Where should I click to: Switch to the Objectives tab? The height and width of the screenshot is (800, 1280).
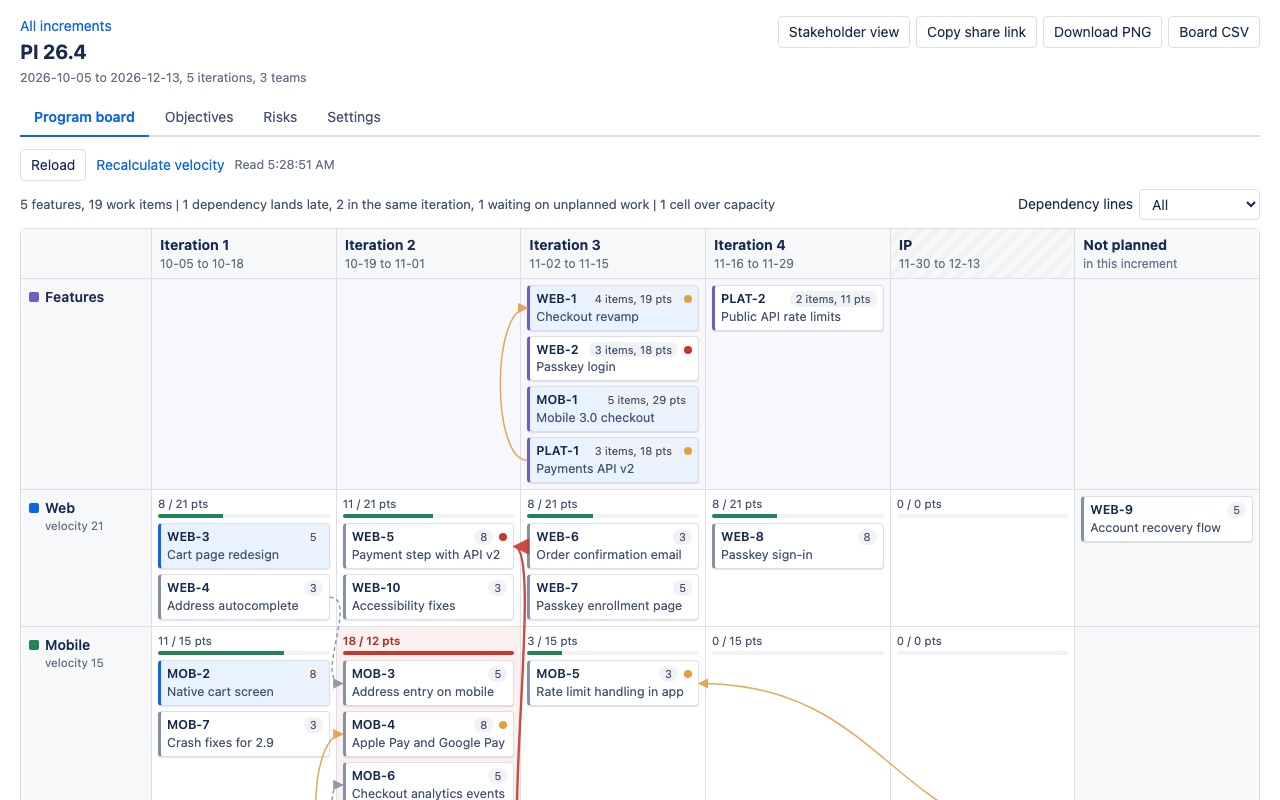199,117
